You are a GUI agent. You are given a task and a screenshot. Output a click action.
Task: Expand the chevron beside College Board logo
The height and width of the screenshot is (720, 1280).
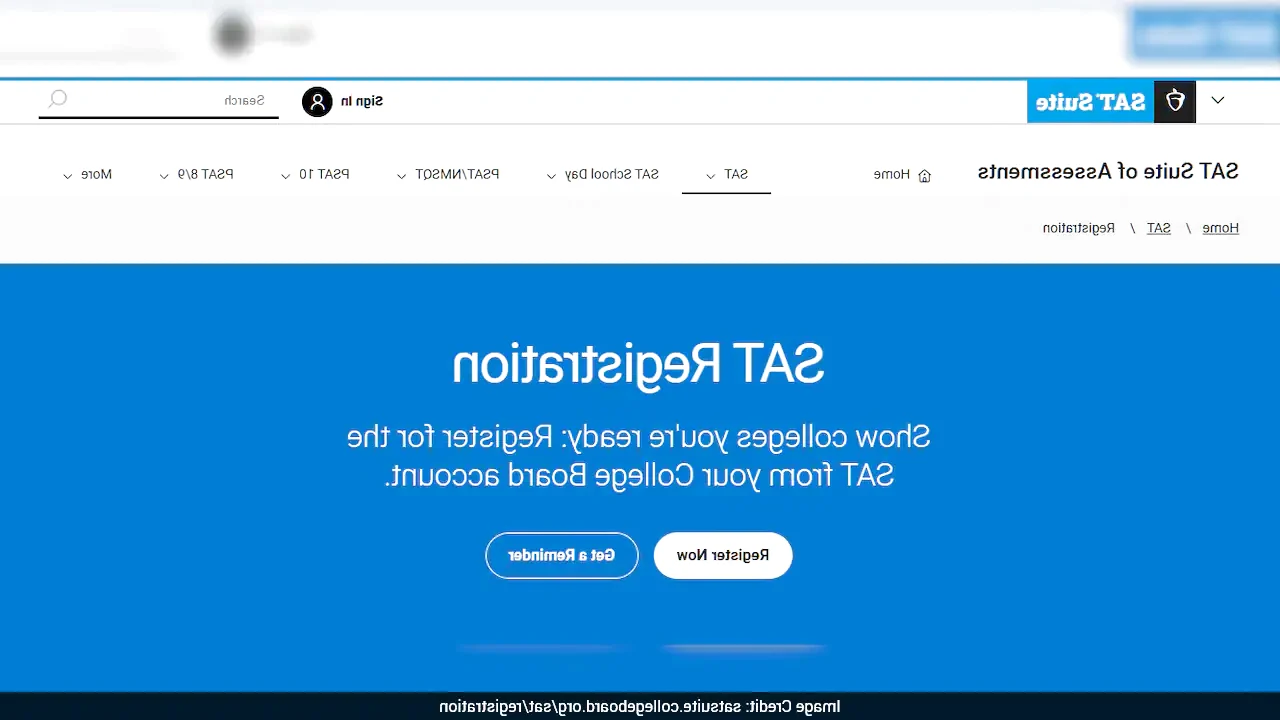pos(1217,101)
